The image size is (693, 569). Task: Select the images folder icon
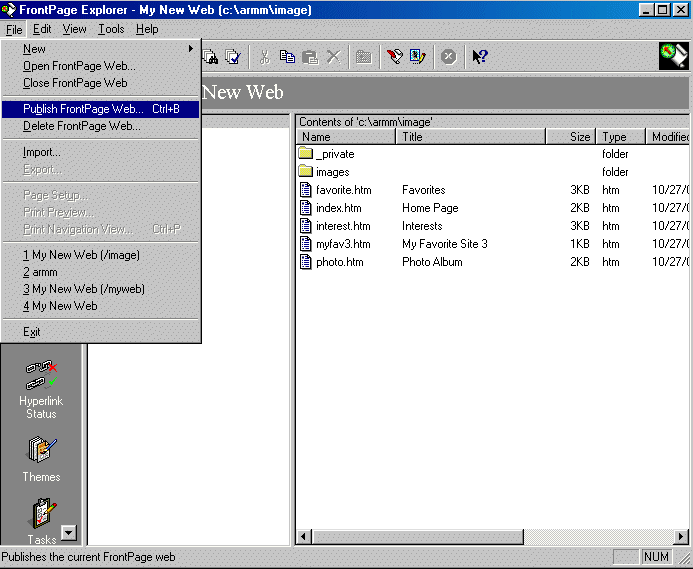coord(305,171)
